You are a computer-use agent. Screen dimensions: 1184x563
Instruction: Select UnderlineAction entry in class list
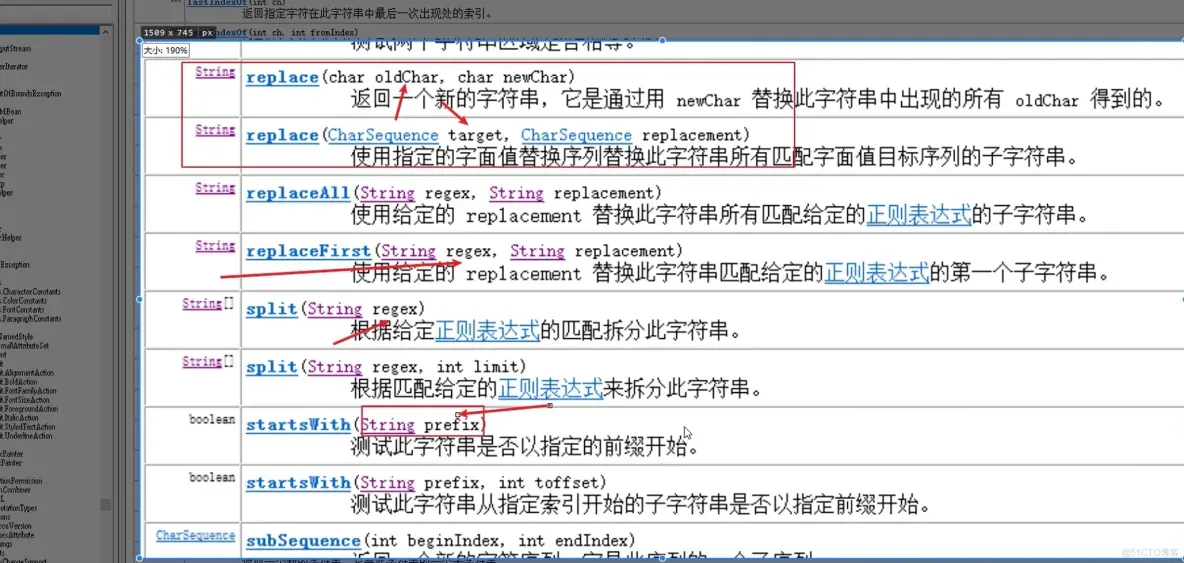(26, 436)
